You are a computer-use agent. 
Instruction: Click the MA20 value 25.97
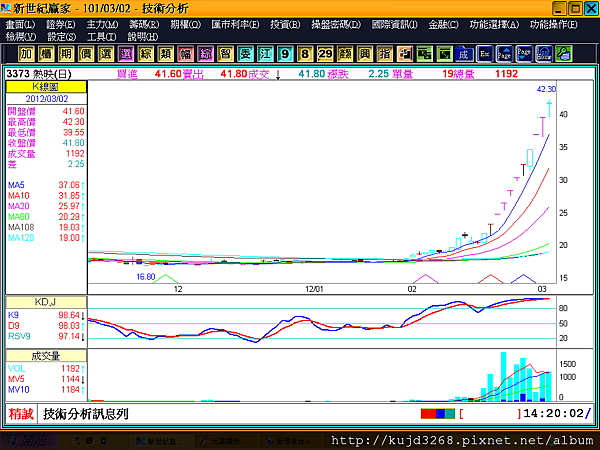pyautogui.click(x=69, y=206)
